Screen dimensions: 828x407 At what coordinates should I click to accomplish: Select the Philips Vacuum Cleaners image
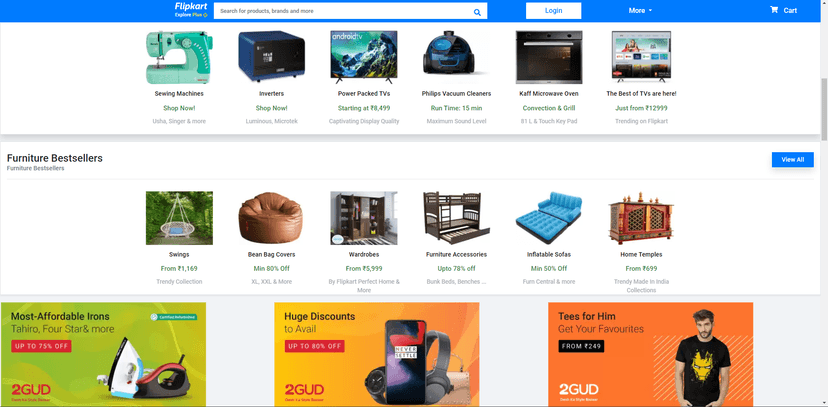pyautogui.click(x=456, y=57)
